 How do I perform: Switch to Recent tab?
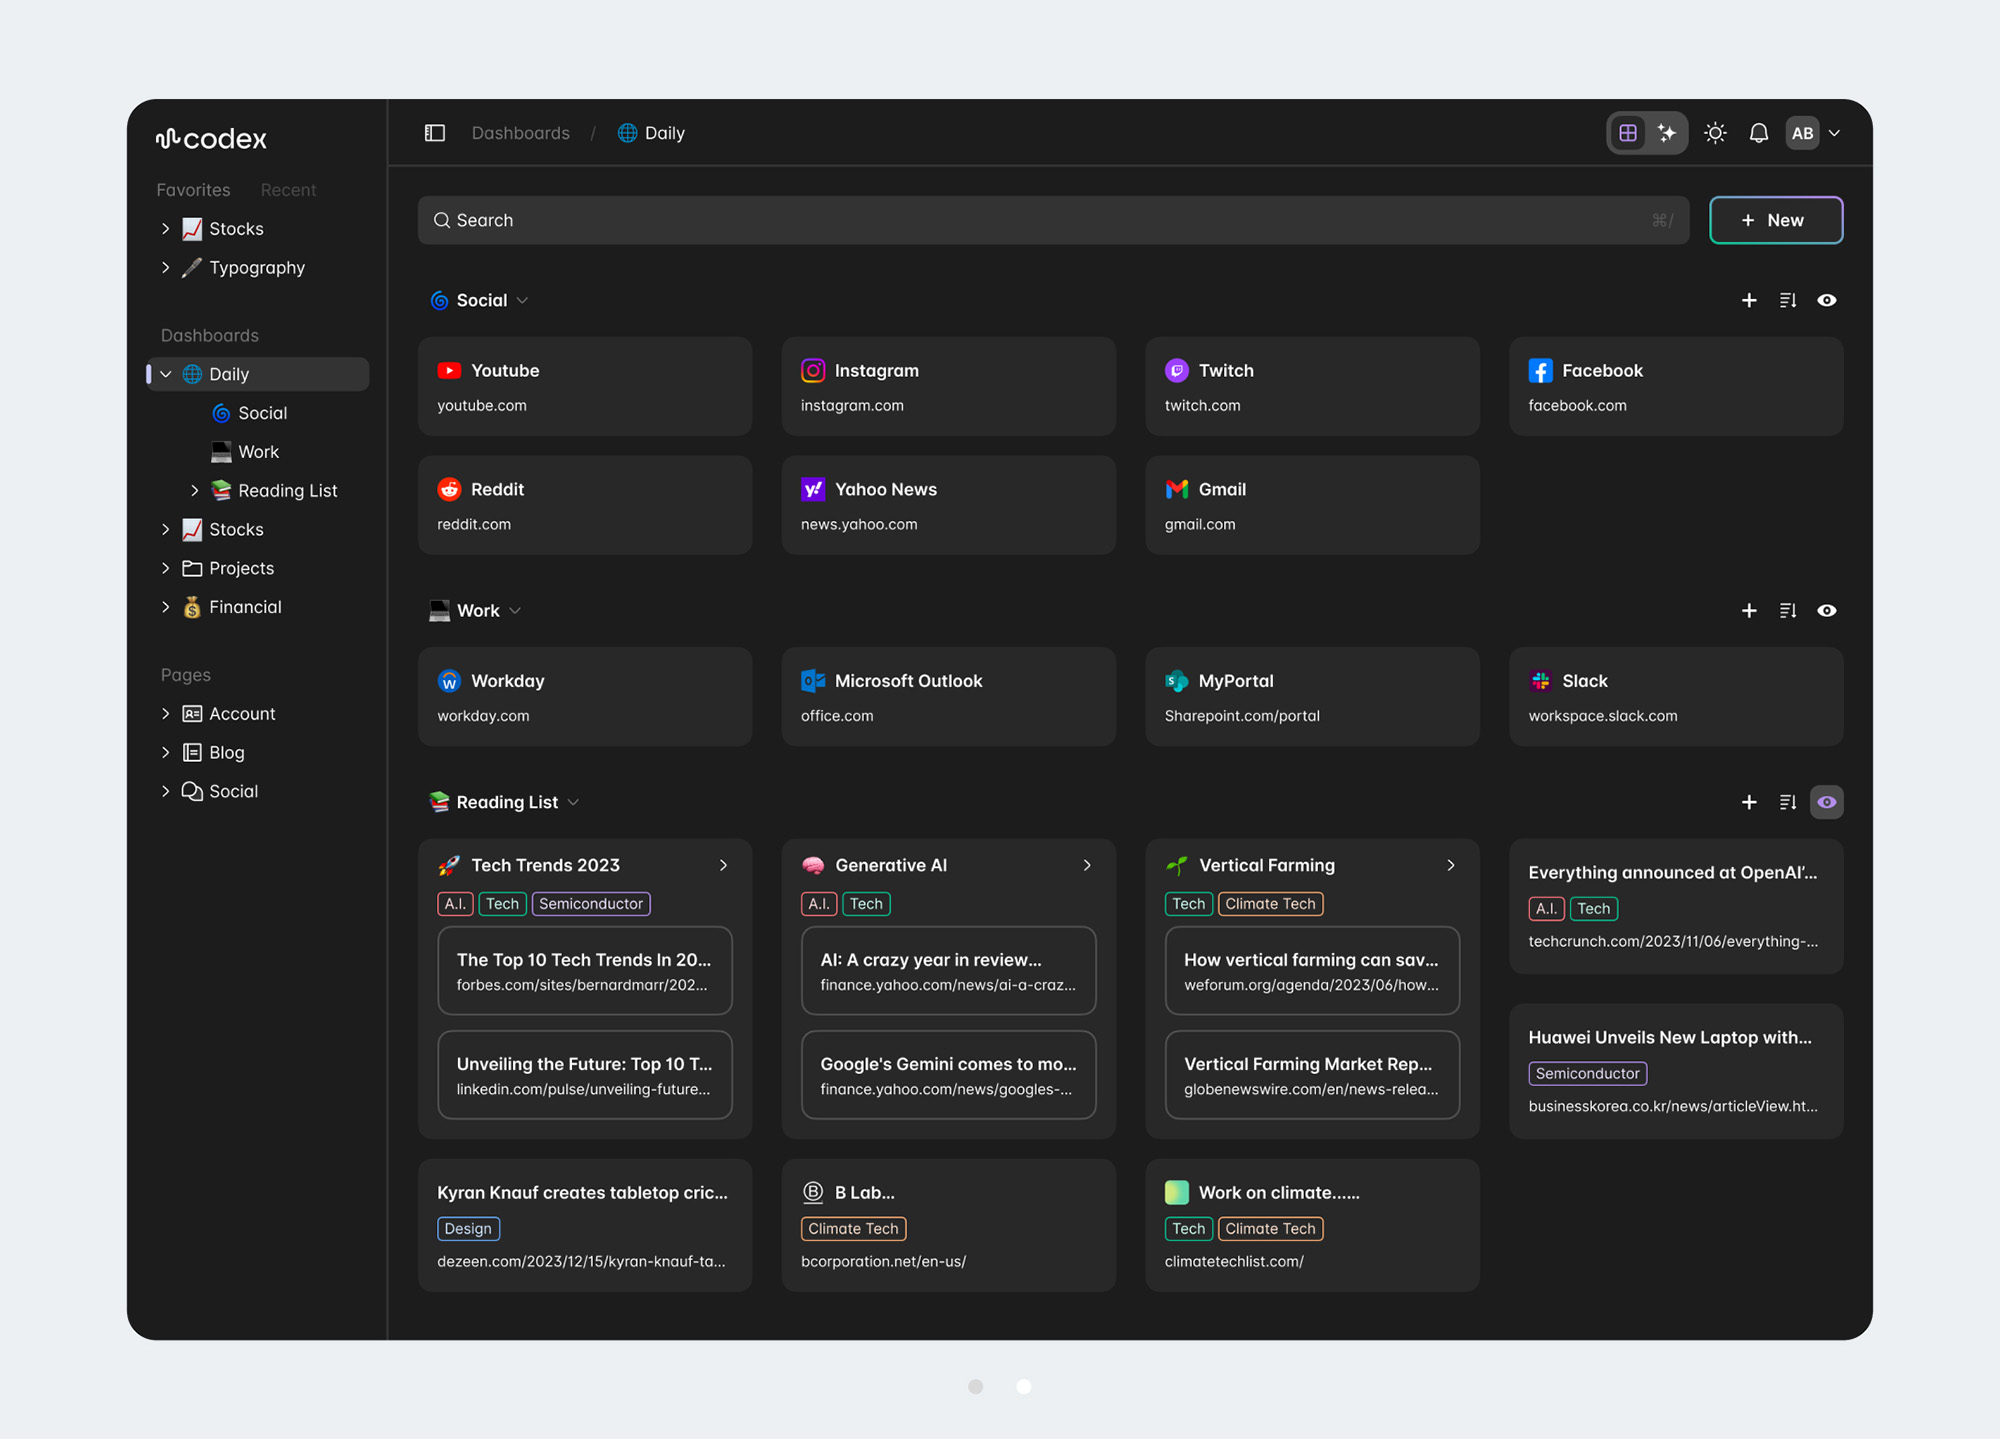(288, 190)
